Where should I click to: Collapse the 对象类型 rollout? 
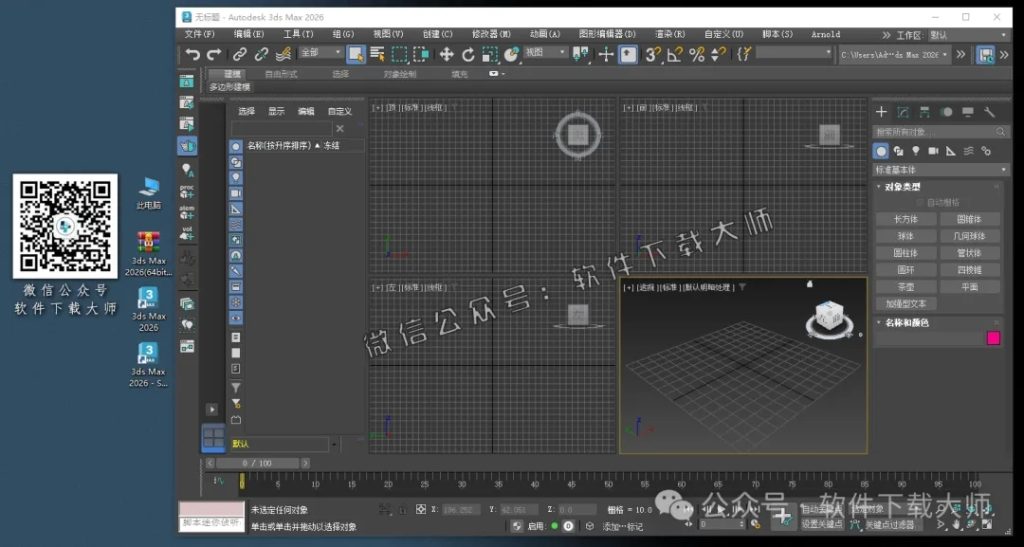pyautogui.click(x=902, y=187)
